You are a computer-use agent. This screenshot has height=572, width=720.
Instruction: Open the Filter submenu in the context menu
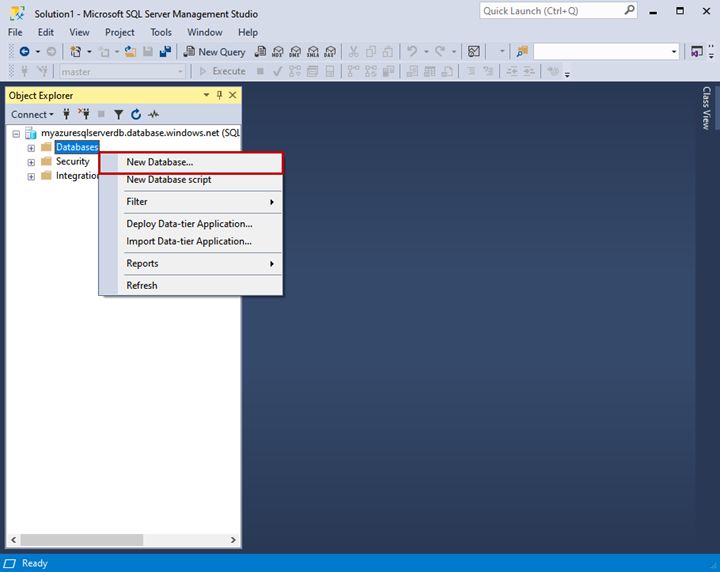click(x=191, y=202)
